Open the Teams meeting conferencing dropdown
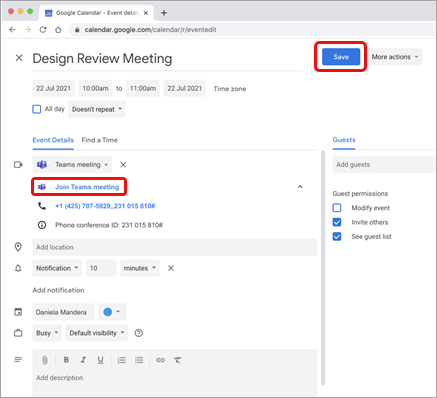 (x=72, y=165)
